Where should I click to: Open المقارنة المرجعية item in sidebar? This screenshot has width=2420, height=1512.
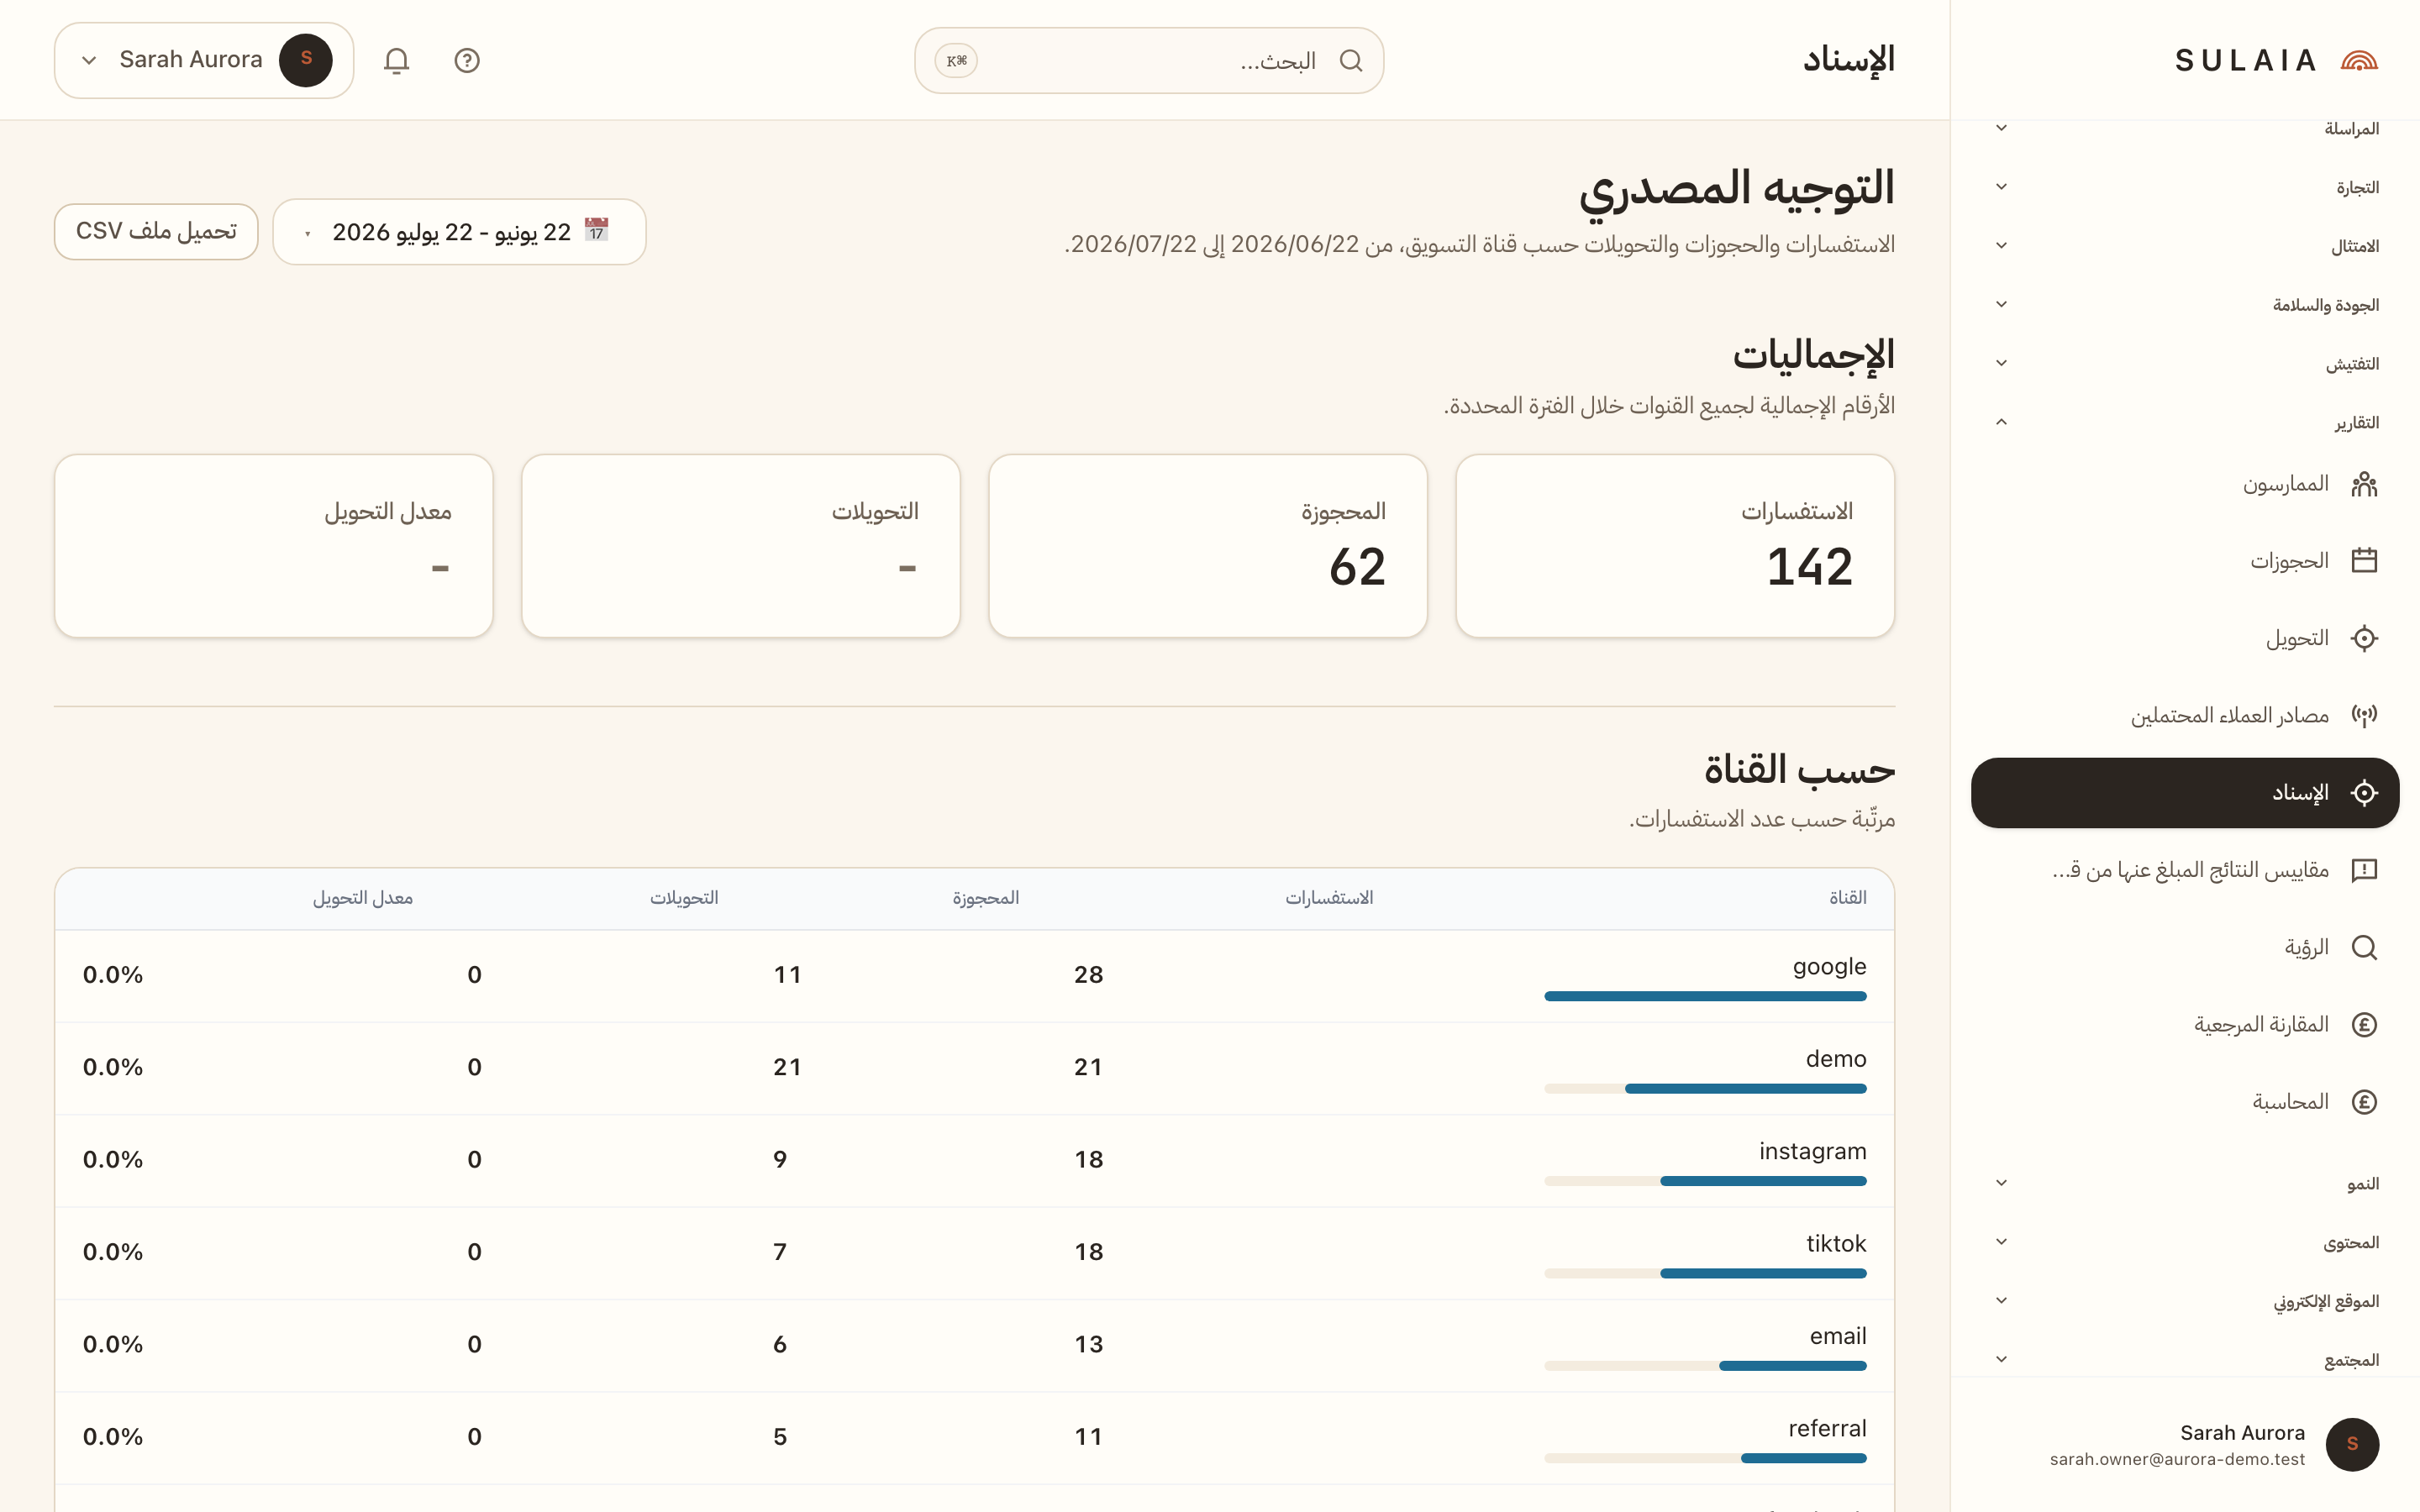coord(2185,1024)
